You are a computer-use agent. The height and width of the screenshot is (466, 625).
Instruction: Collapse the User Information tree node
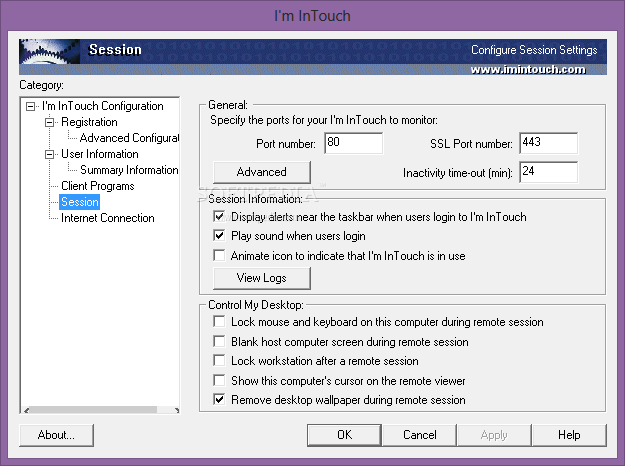[49, 154]
